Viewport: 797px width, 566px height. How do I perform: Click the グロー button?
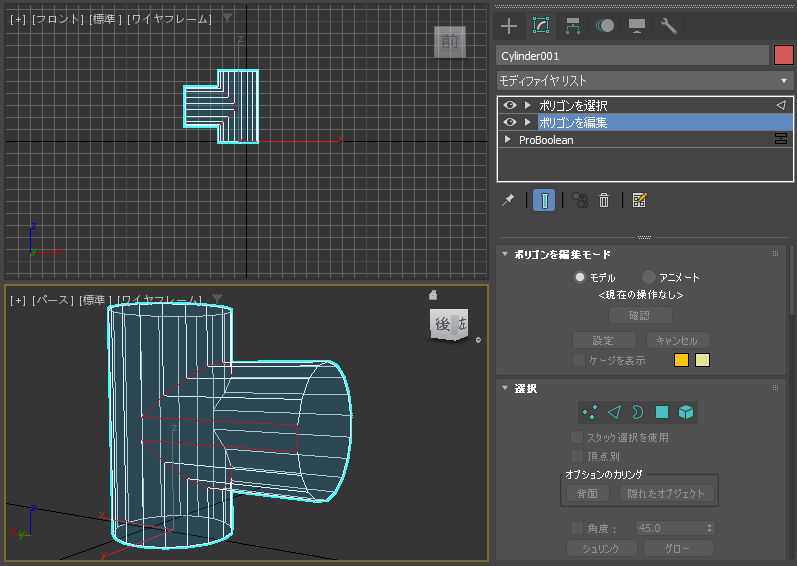(x=679, y=549)
